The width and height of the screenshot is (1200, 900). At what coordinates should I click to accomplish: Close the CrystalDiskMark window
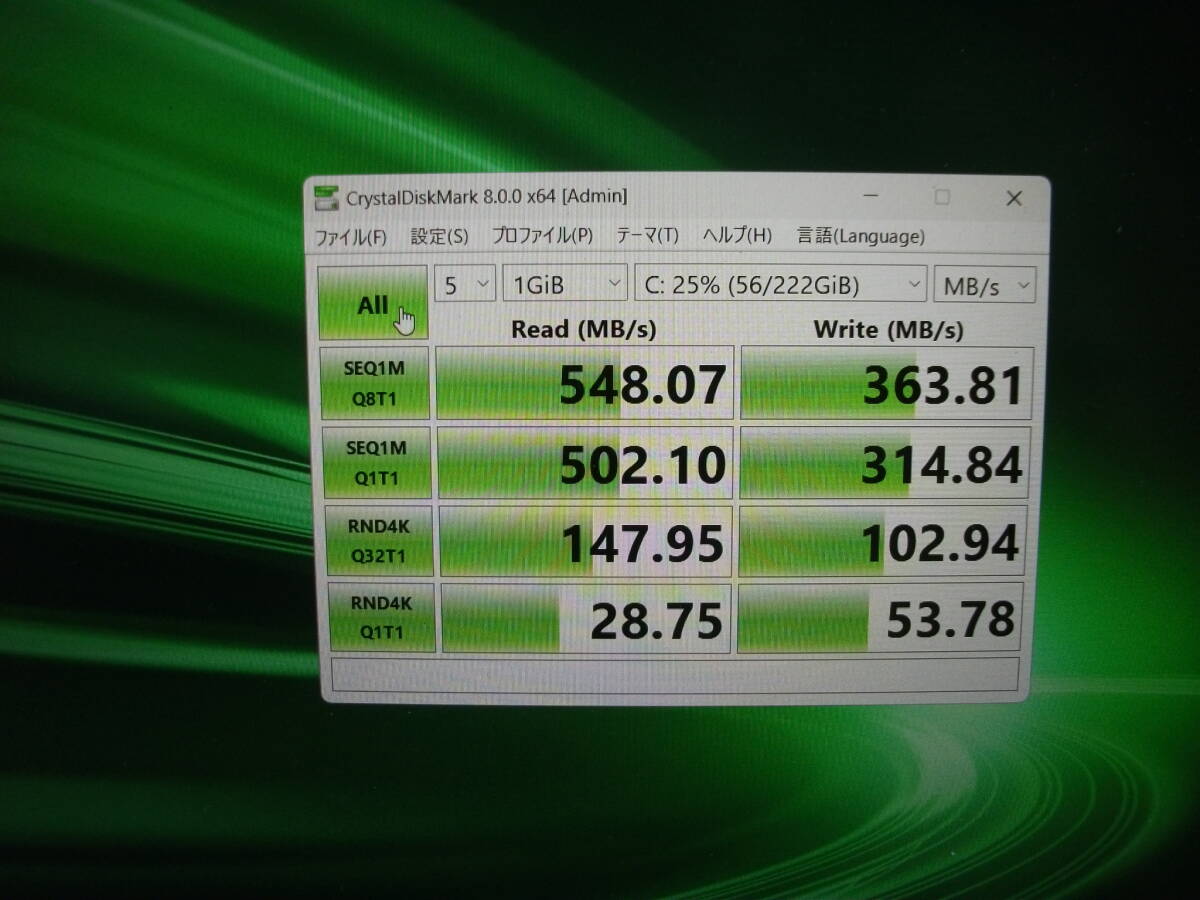(x=1014, y=199)
